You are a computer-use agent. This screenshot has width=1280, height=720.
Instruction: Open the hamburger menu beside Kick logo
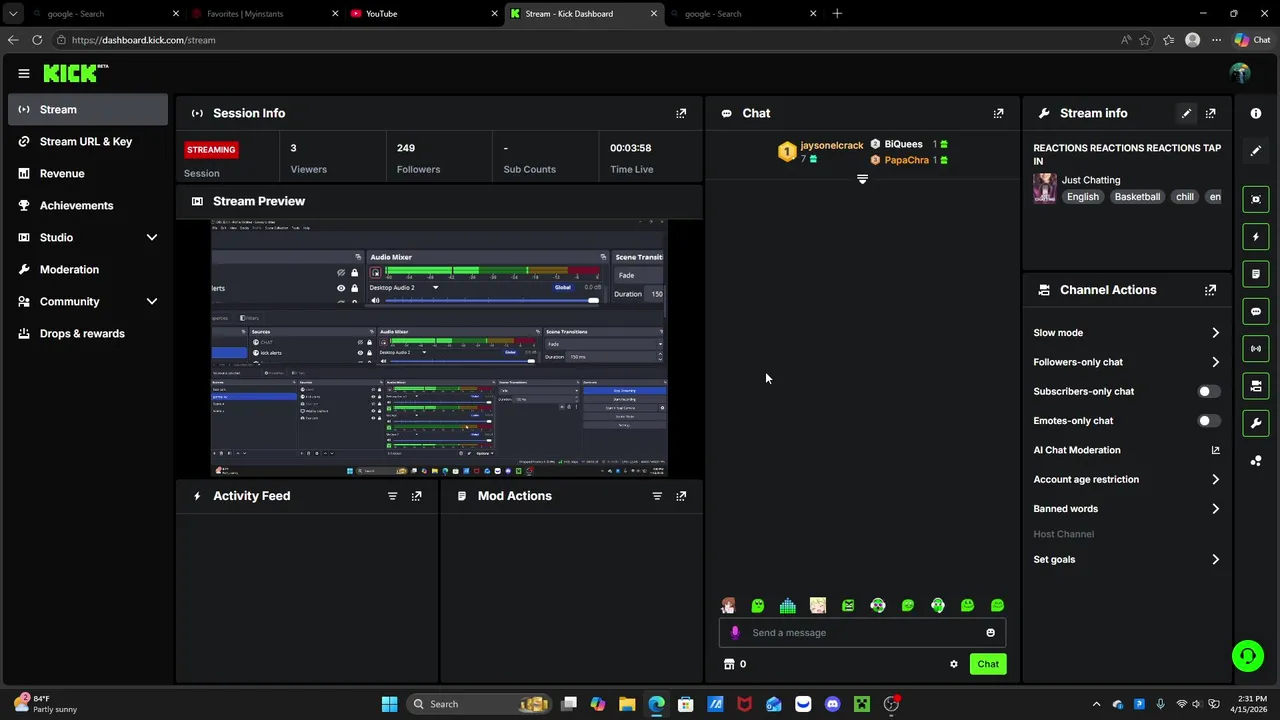(x=23, y=73)
